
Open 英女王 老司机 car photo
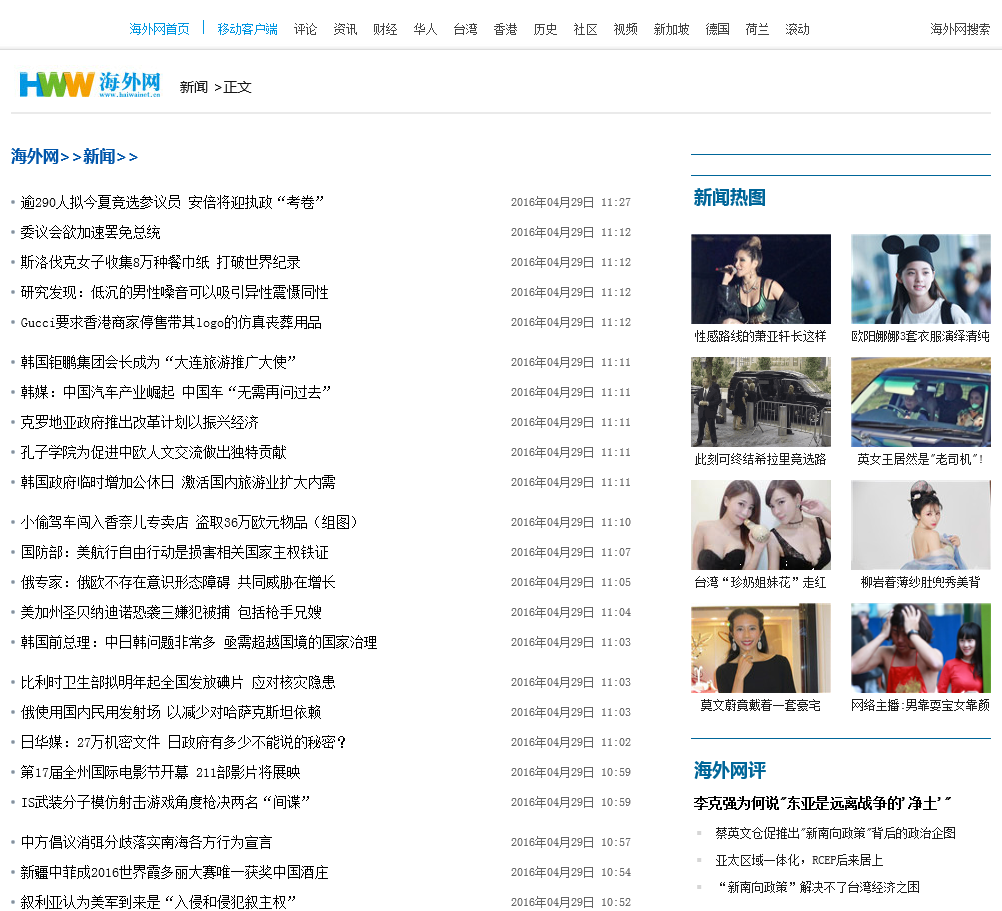point(920,402)
